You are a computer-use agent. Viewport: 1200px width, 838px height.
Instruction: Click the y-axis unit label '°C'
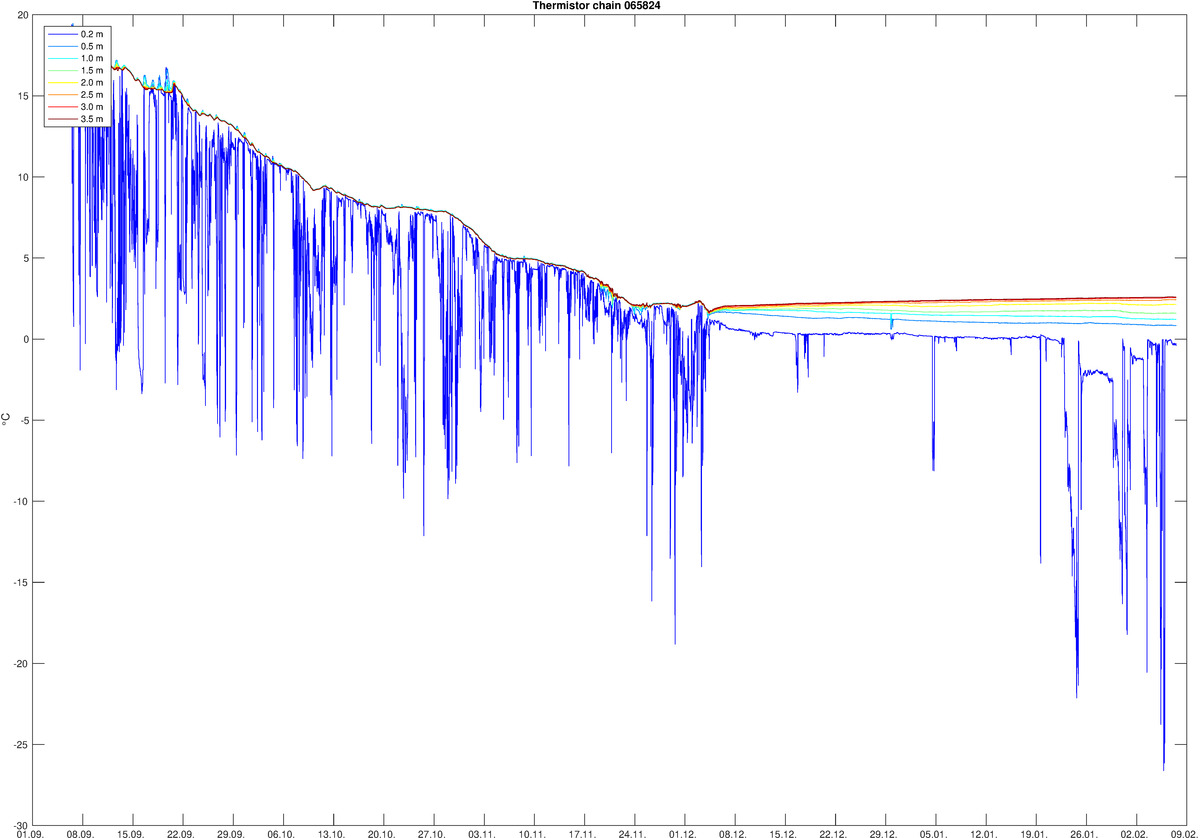point(6,420)
